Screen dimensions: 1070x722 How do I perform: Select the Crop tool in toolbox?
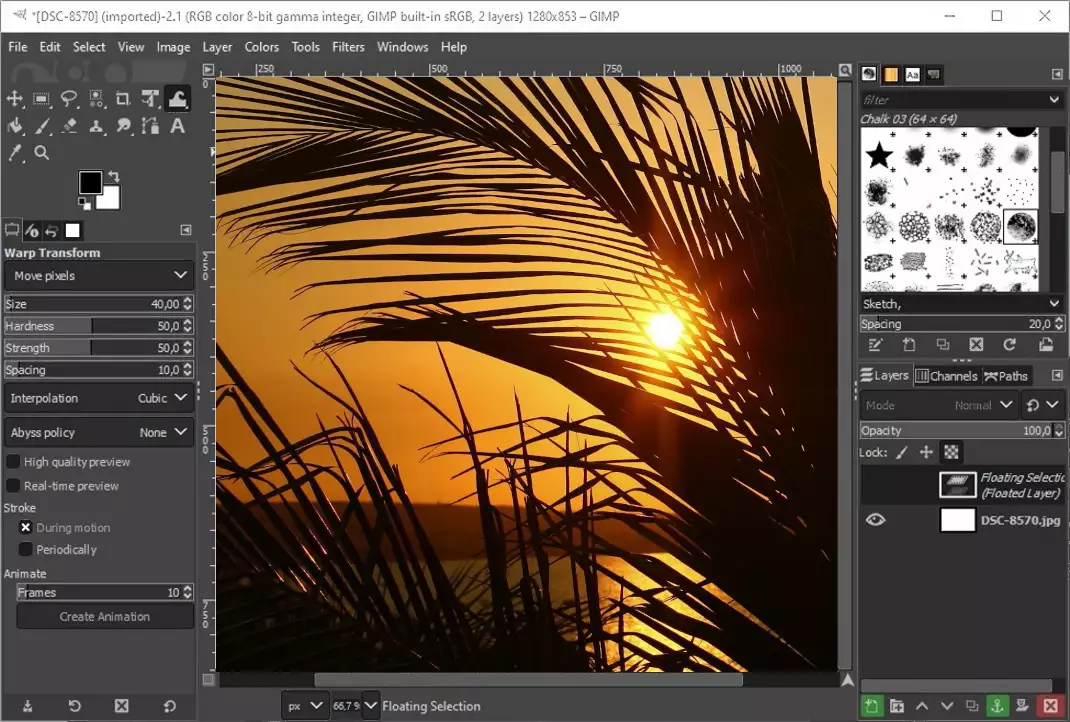pyautogui.click(x=123, y=98)
